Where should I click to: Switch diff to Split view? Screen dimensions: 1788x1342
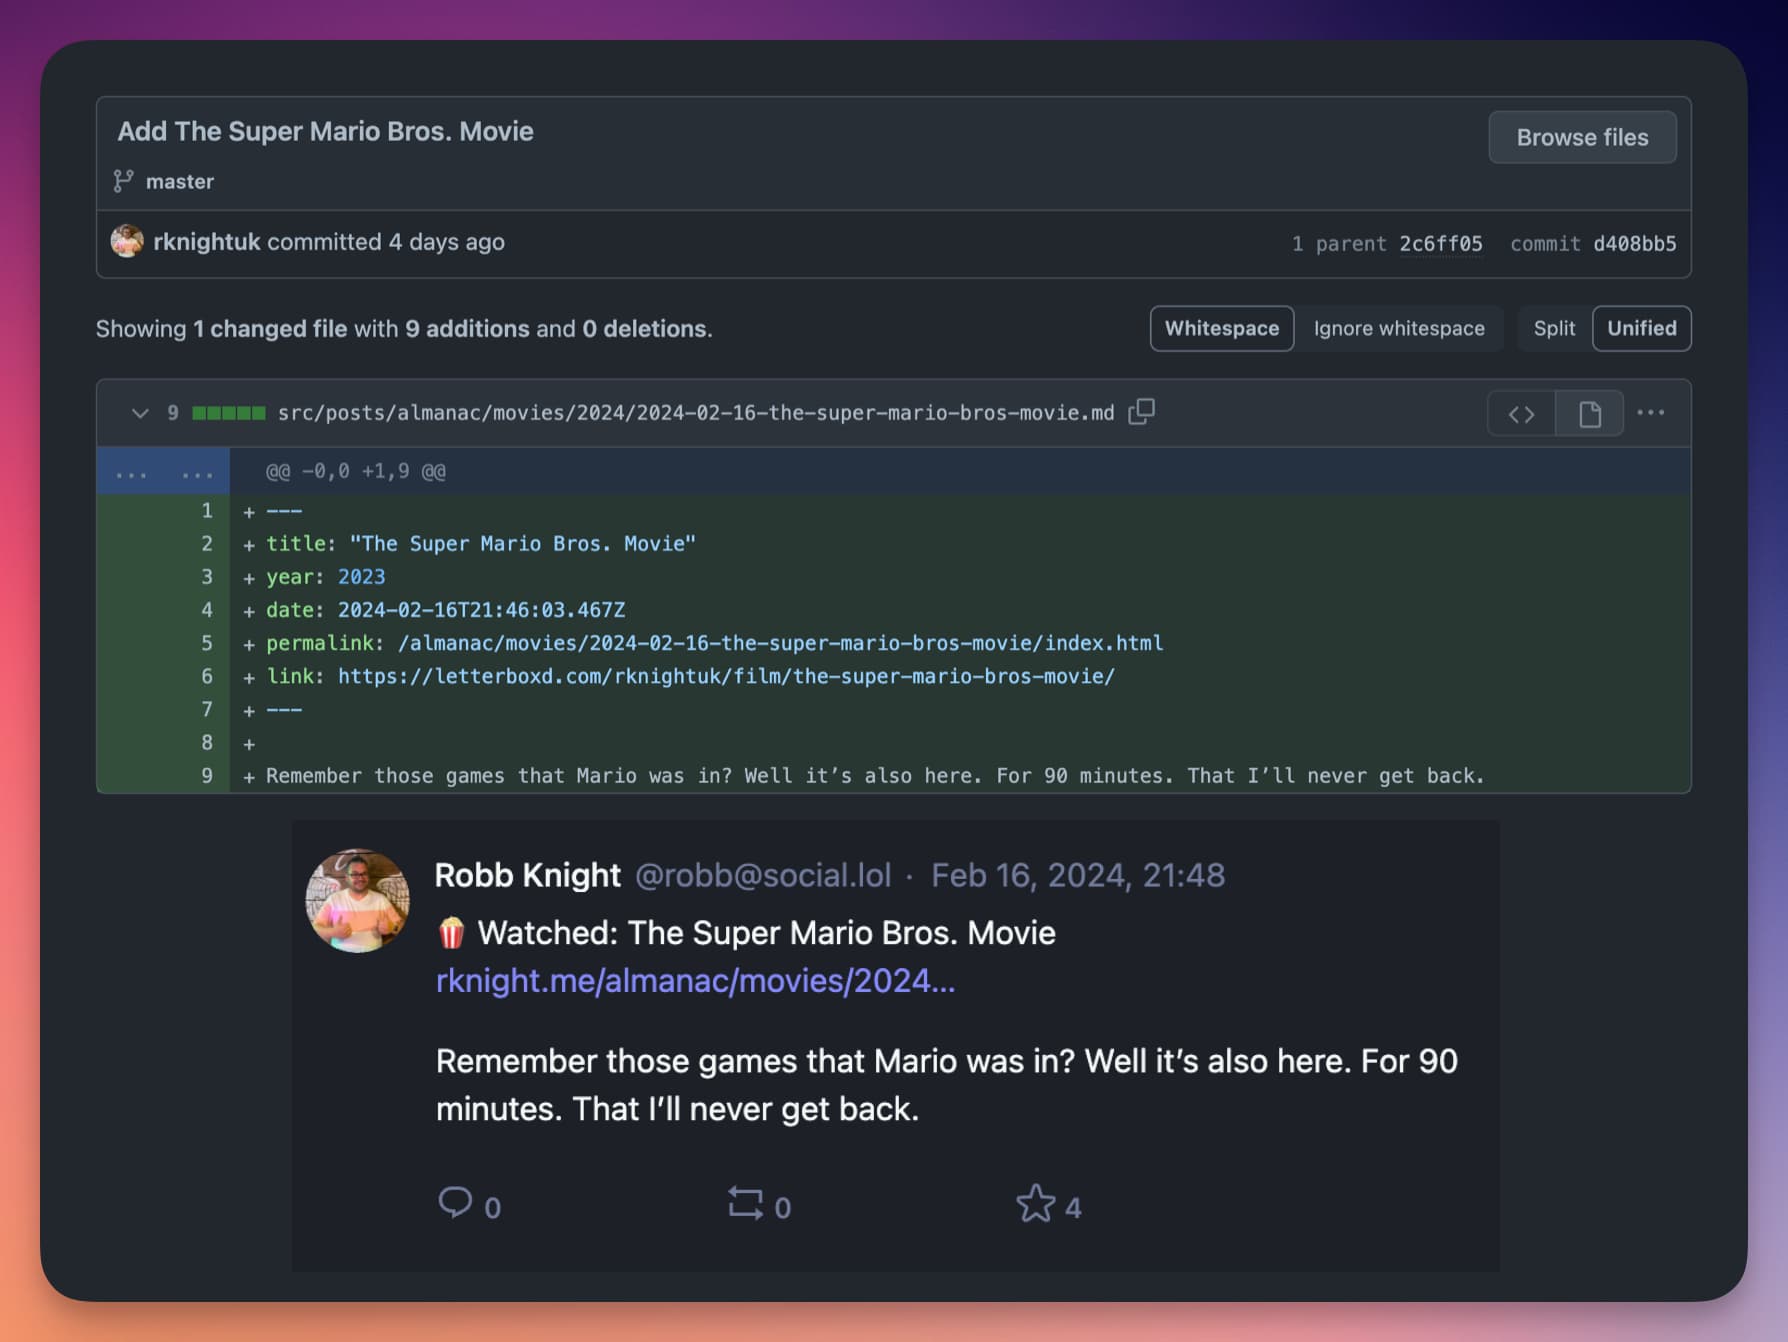click(x=1554, y=328)
